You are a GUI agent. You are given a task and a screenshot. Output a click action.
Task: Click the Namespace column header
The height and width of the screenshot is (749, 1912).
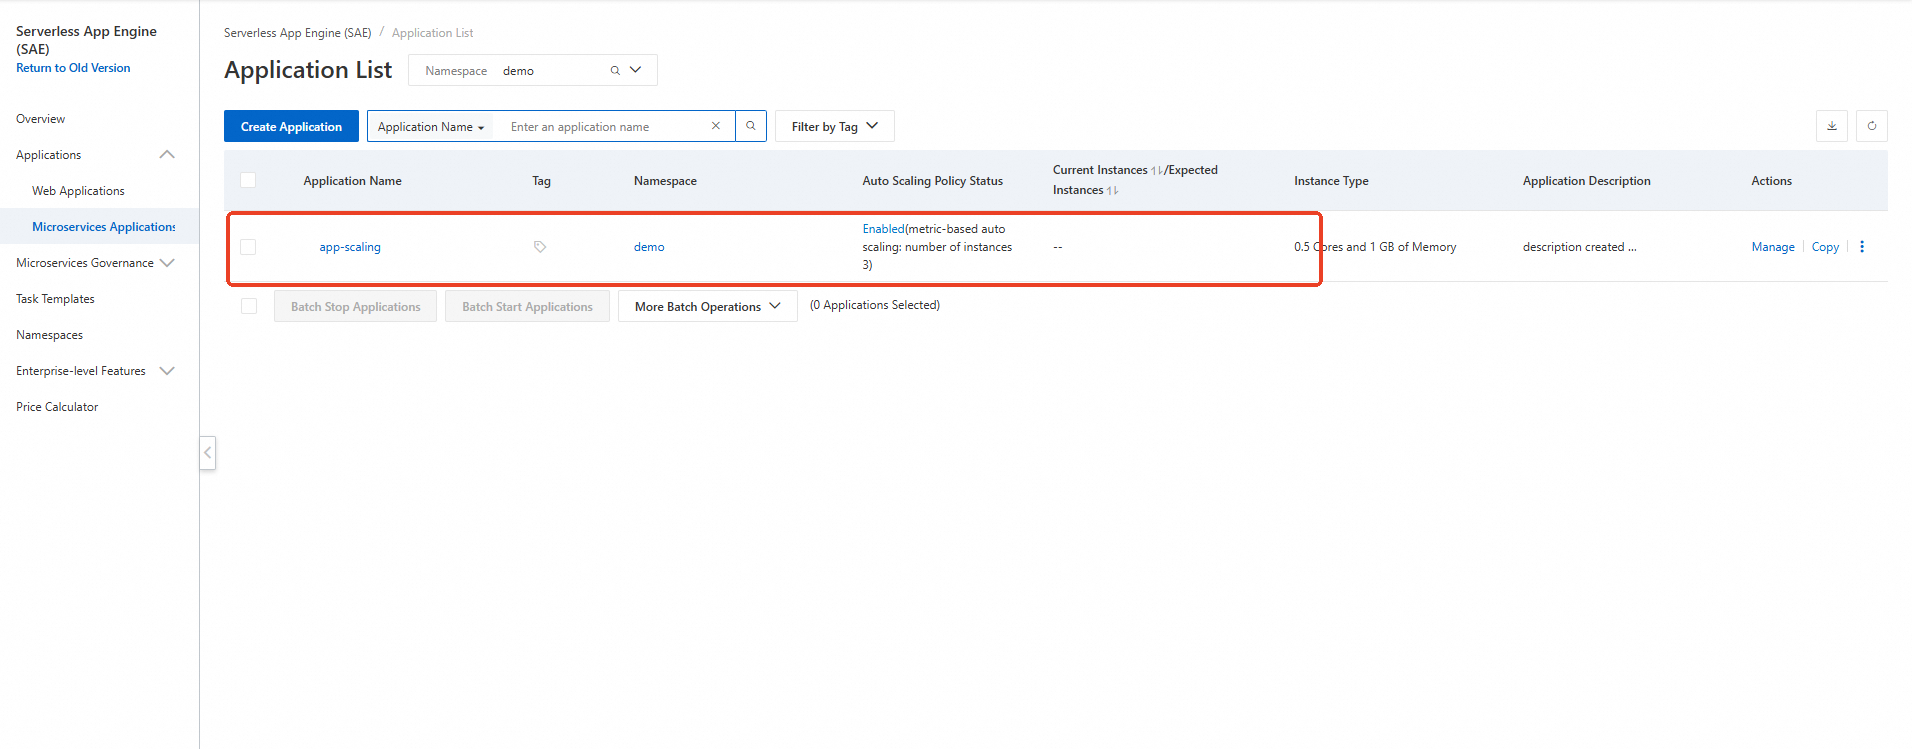click(665, 181)
